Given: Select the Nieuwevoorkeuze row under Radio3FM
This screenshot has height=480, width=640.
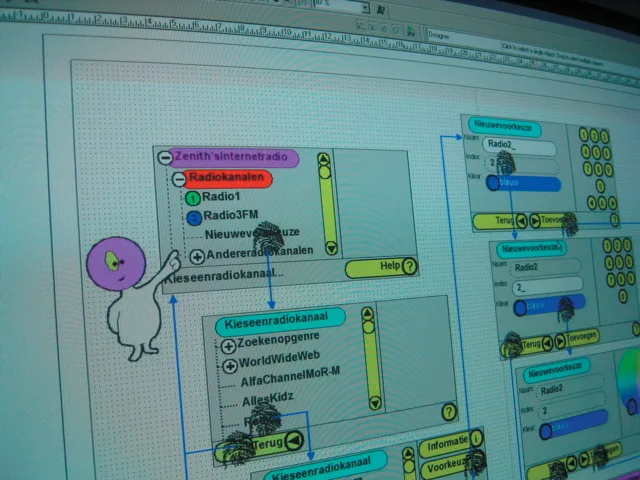Looking at the screenshot, I should click(x=252, y=234).
